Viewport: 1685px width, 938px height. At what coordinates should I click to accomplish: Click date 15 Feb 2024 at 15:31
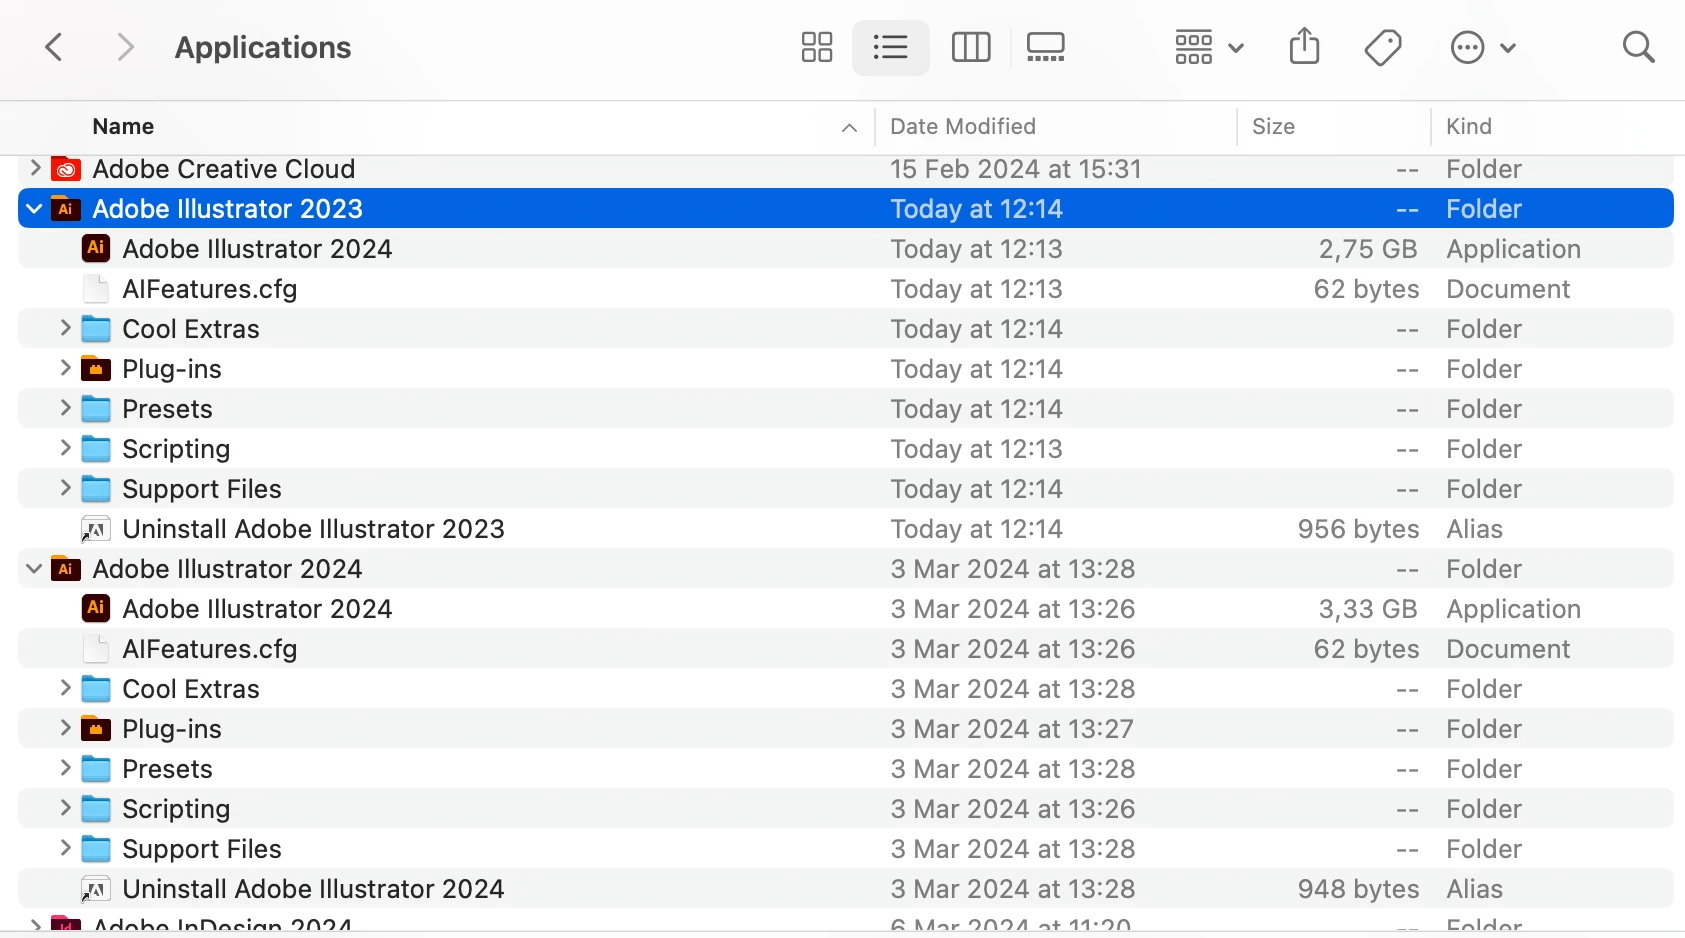coord(1016,169)
